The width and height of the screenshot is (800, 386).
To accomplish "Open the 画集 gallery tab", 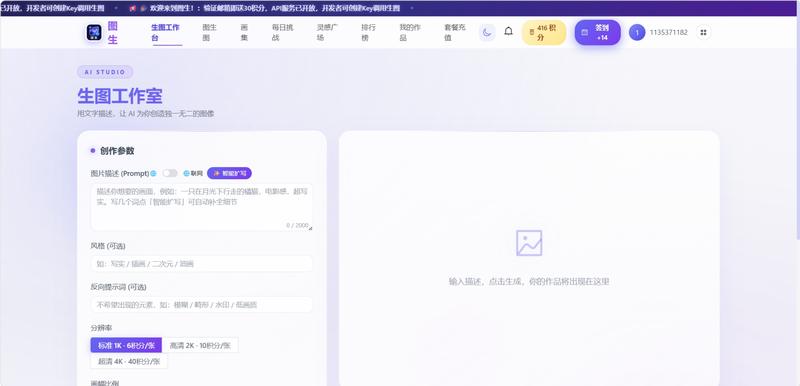I will click(244, 32).
